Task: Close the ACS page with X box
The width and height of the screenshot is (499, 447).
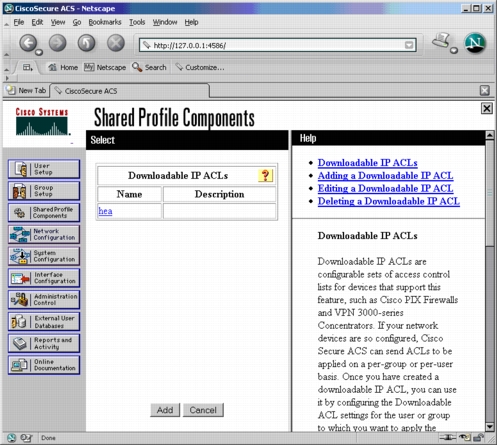Action: [x=487, y=108]
